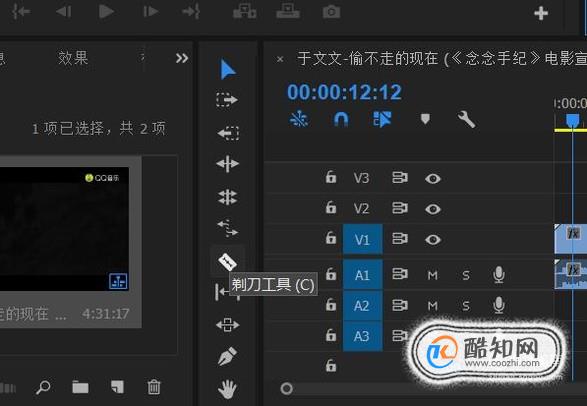Select the Hand tool
This screenshot has width=587, height=406.
227,389
